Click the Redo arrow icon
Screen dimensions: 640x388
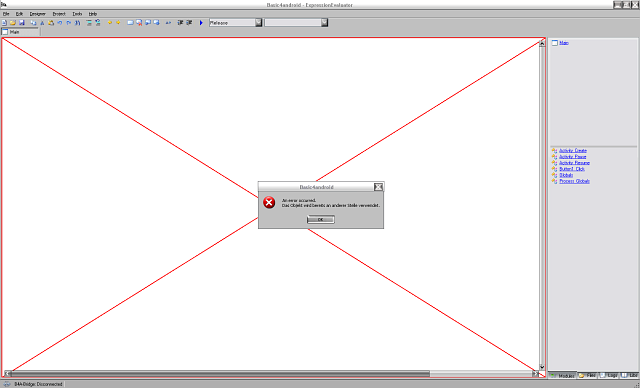tap(69, 23)
